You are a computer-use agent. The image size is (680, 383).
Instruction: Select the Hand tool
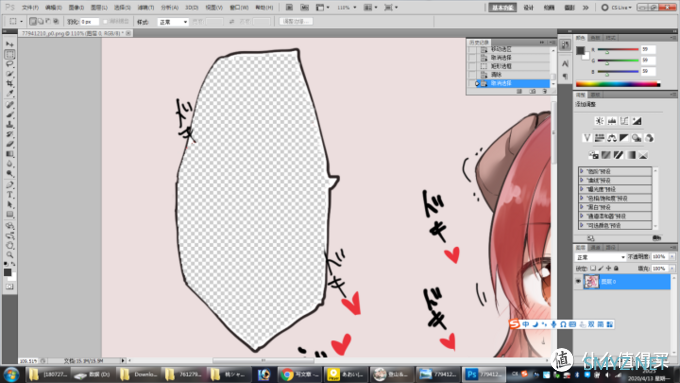tap(10, 246)
